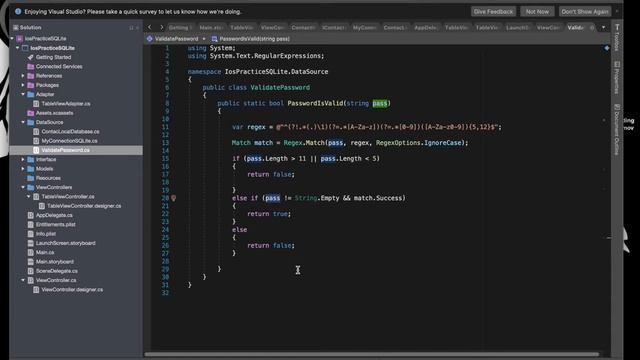Switch to the IContact tab

[333, 28]
